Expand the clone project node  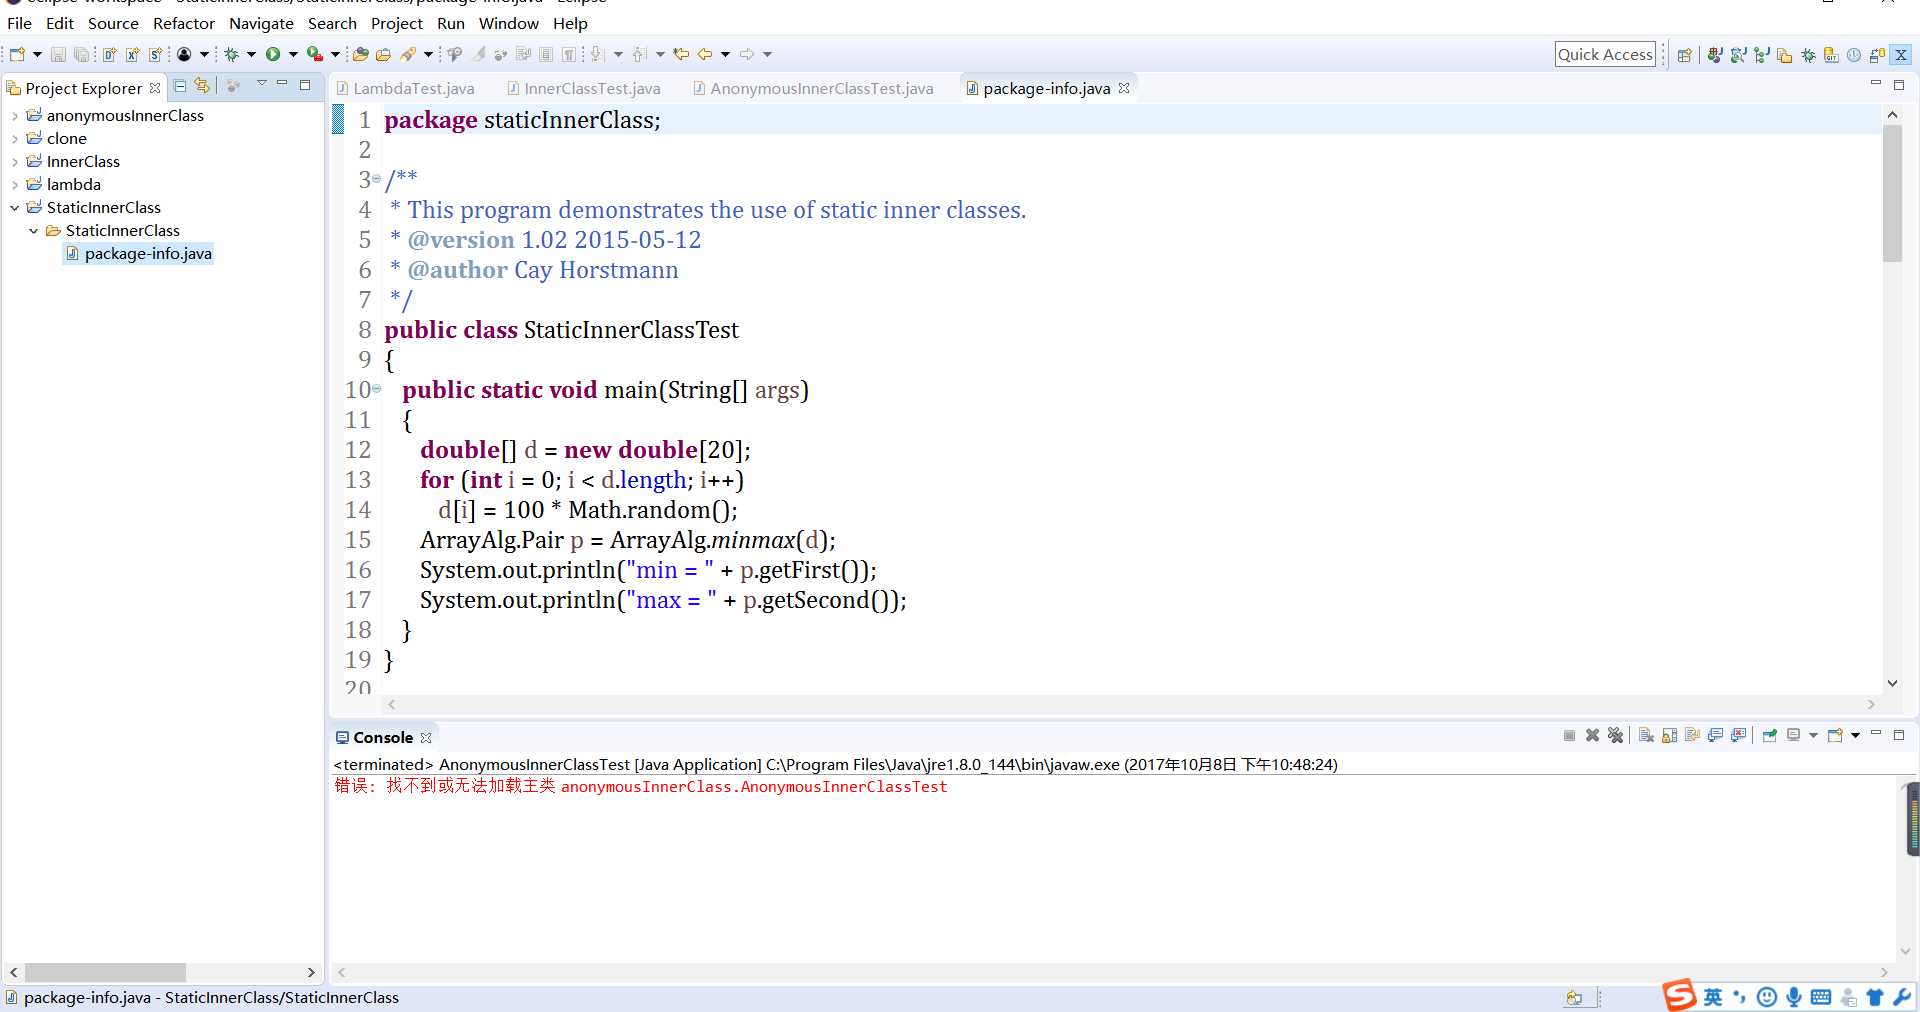[14, 139]
